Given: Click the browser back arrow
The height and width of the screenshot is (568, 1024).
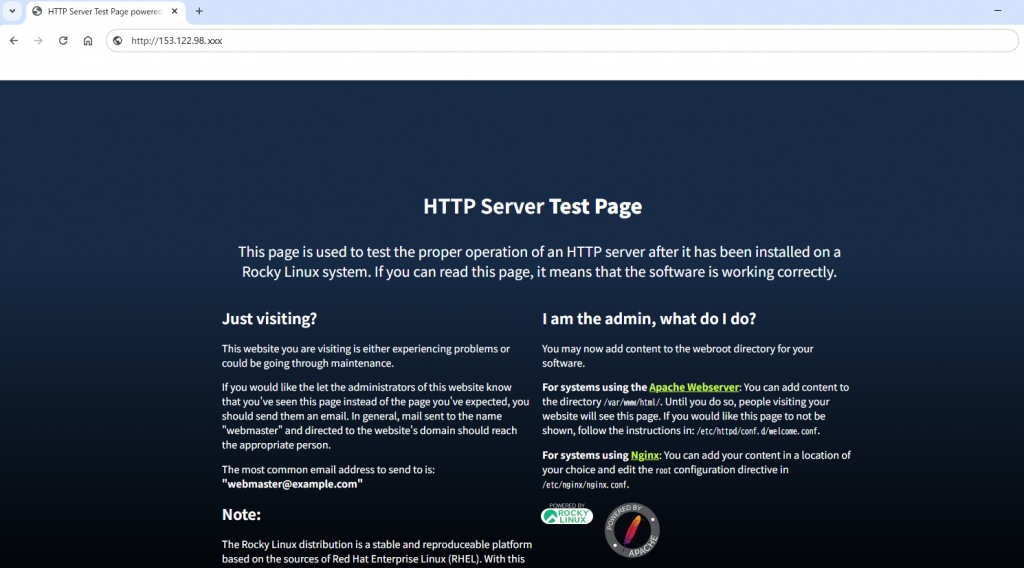Looking at the screenshot, I should tap(14, 40).
